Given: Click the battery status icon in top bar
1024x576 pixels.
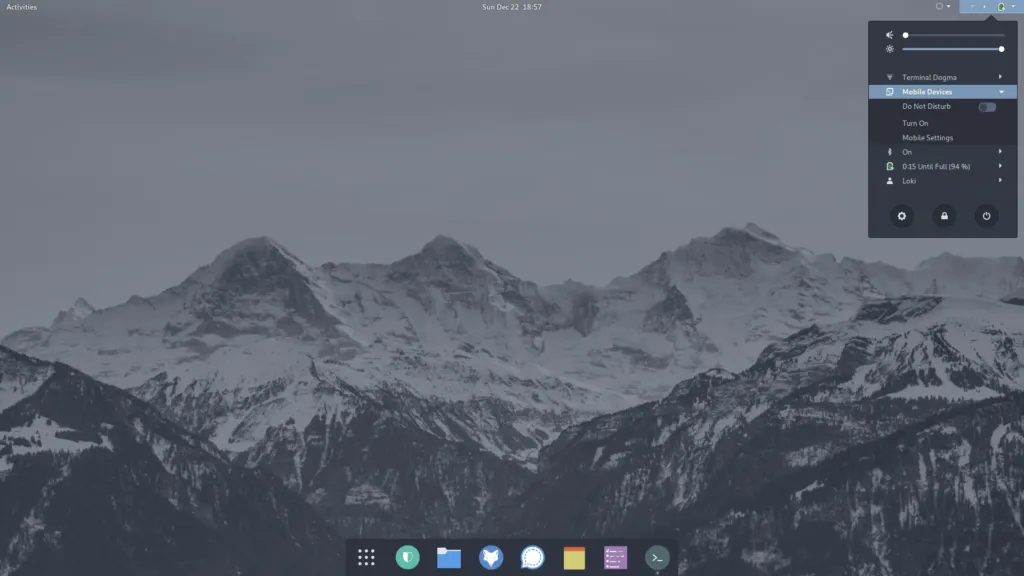Looking at the screenshot, I should coord(1001,7).
